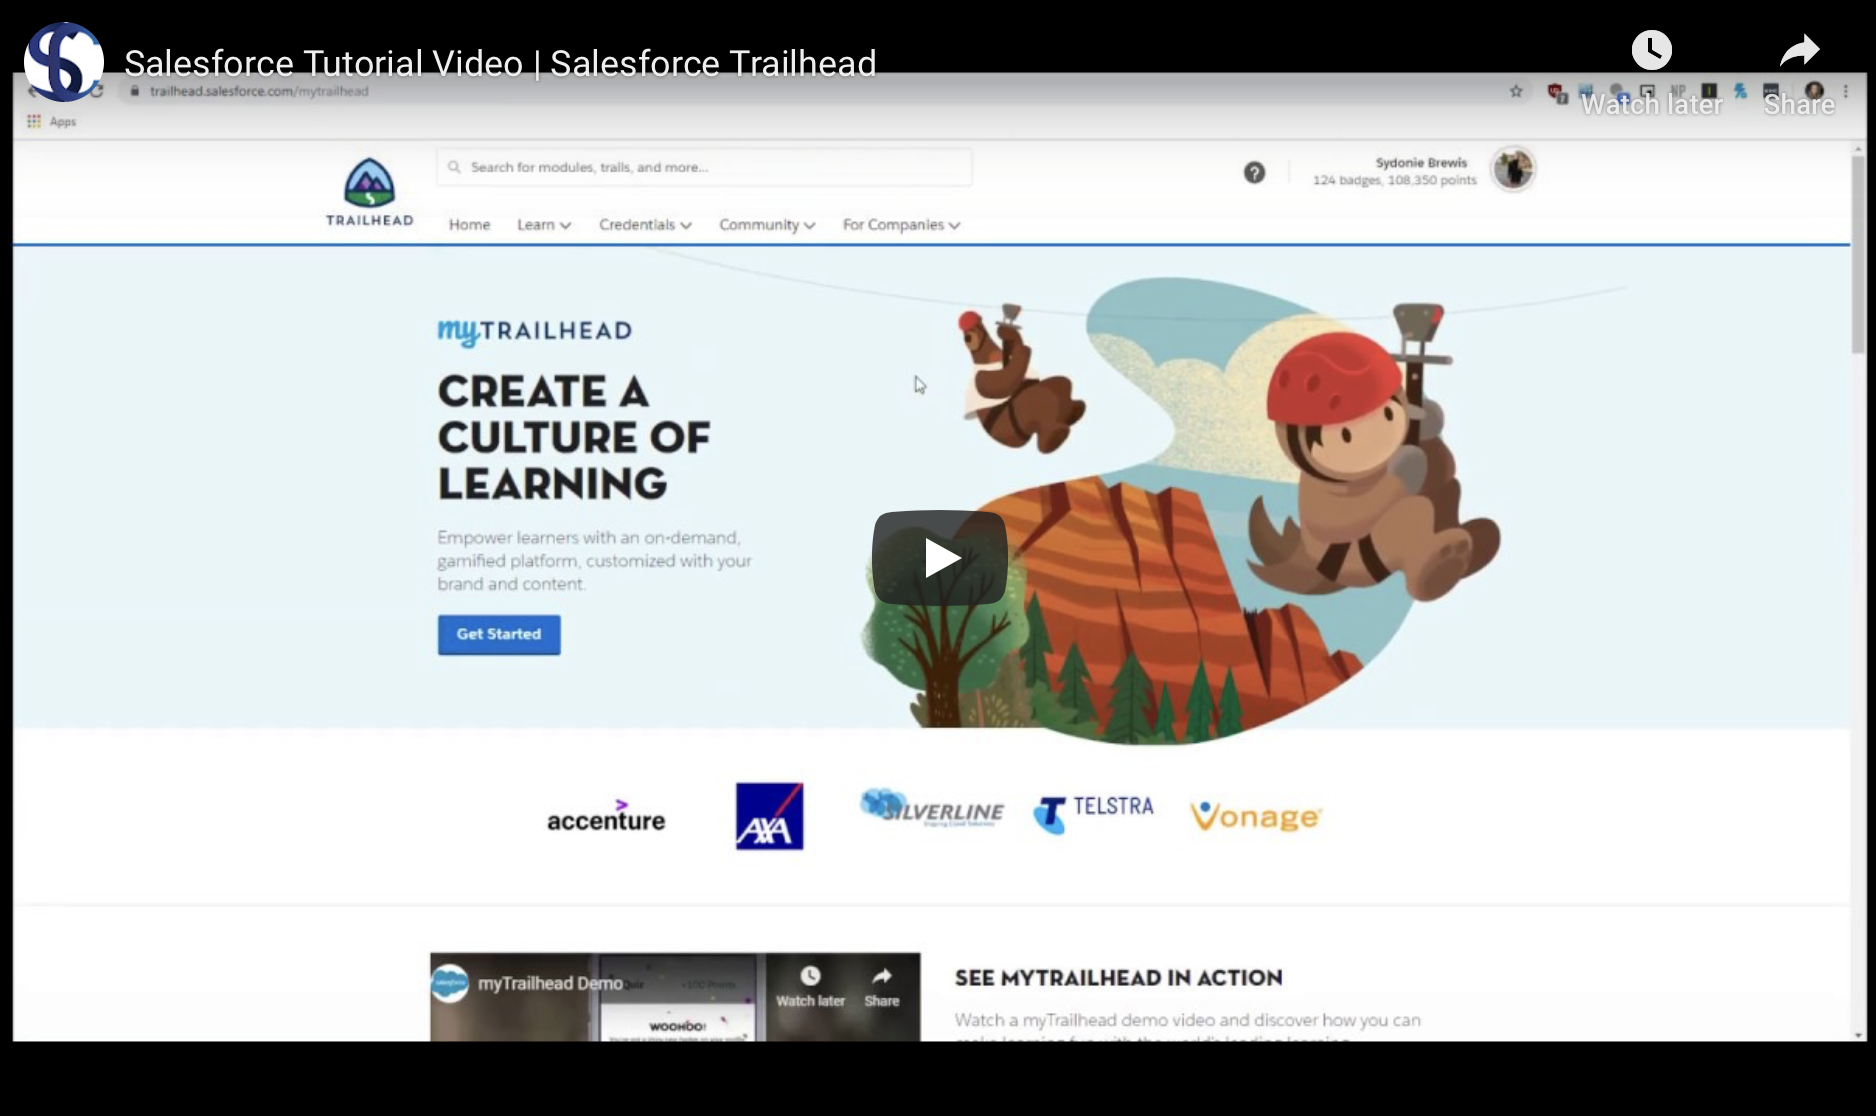Click the browser address bar URL
Screen dimensions: 1876x1118
(259, 91)
